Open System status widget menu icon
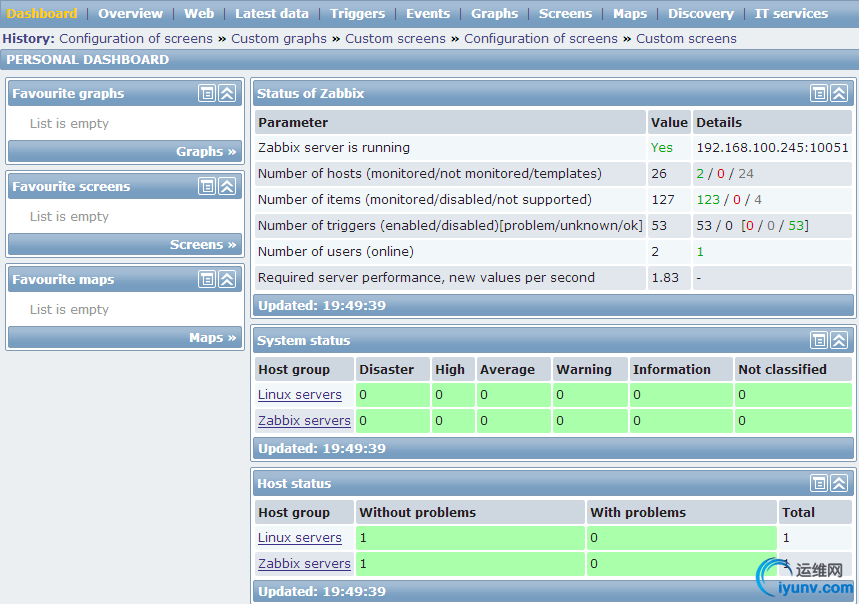859x604 pixels. (818, 341)
